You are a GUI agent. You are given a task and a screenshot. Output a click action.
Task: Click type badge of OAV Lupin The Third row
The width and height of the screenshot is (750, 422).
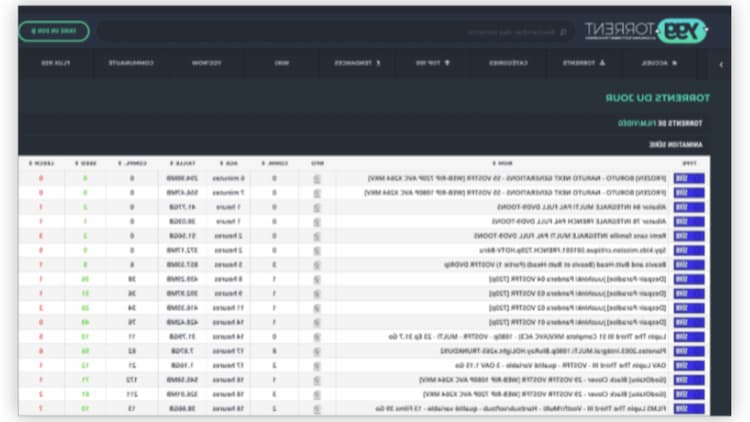(689, 366)
